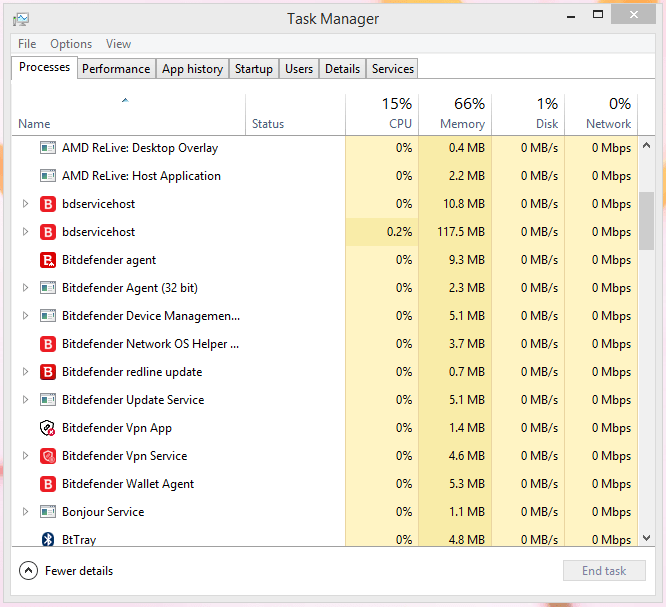Select the Processes tab
The width and height of the screenshot is (666, 607).
pos(44,68)
